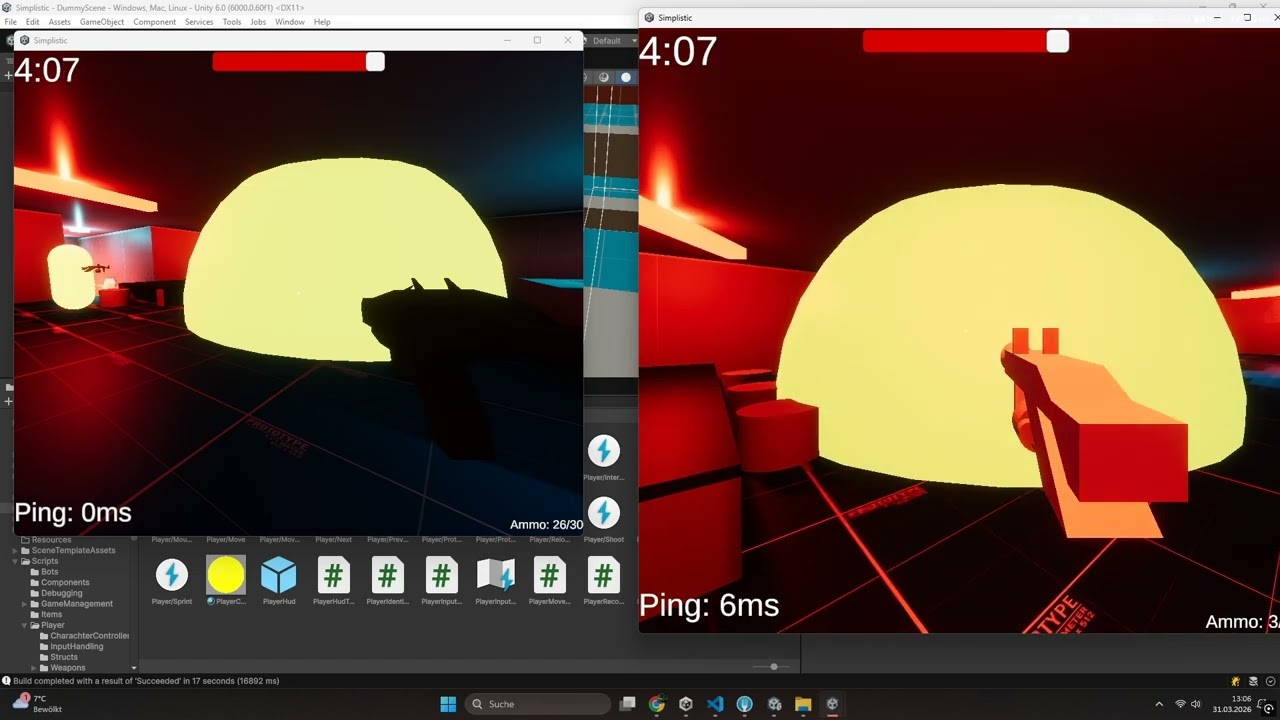Image resolution: width=1280 pixels, height=720 pixels.
Task: Open the GameObject menu
Action: point(102,22)
